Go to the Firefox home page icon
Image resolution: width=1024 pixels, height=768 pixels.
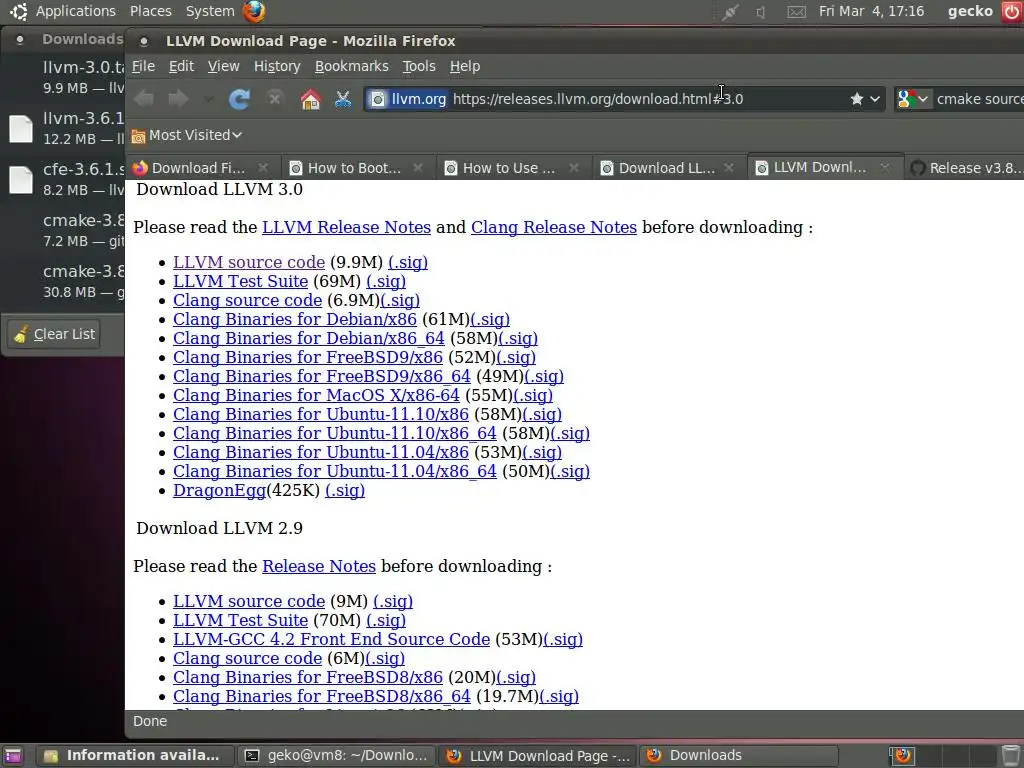pos(310,99)
